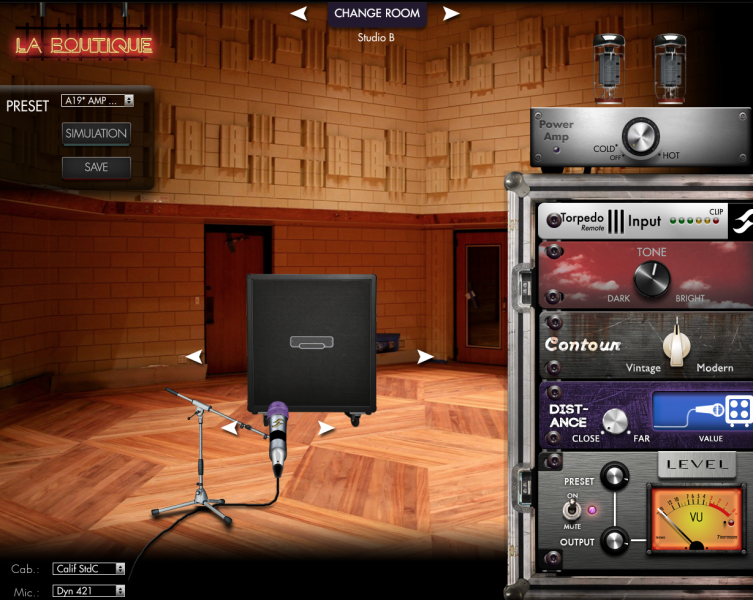Image resolution: width=753 pixels, height=600 pixels.
Task: Click the pink Mute indicator LED
Action: [592, 510]
